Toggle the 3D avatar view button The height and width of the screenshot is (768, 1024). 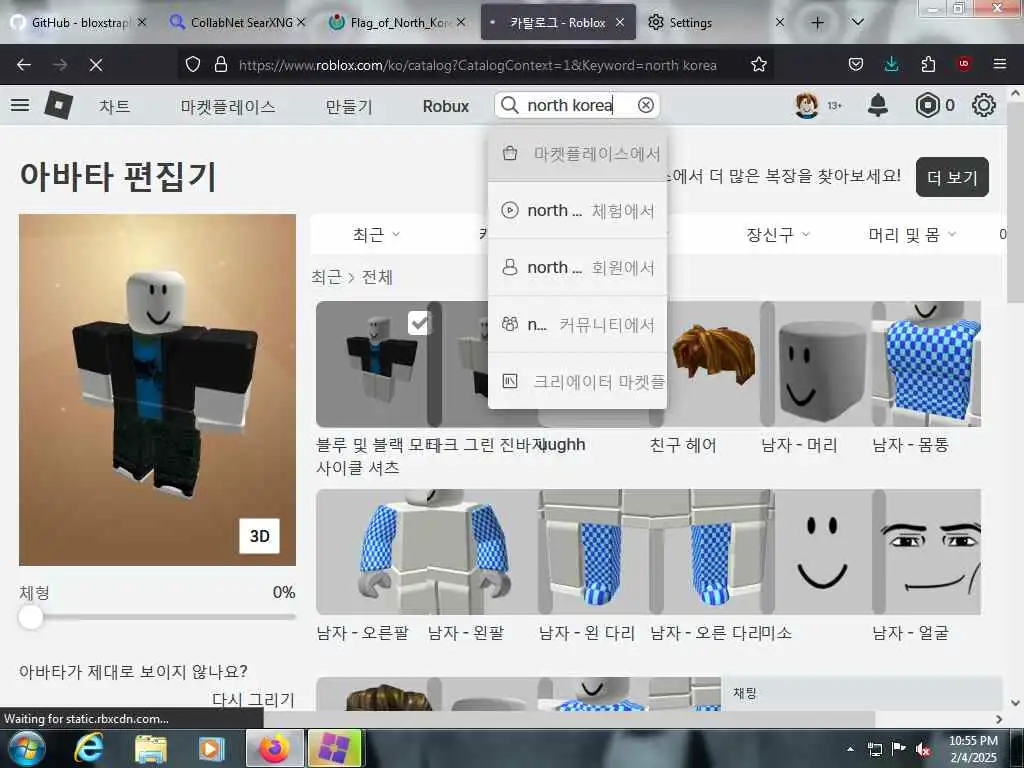259,536
